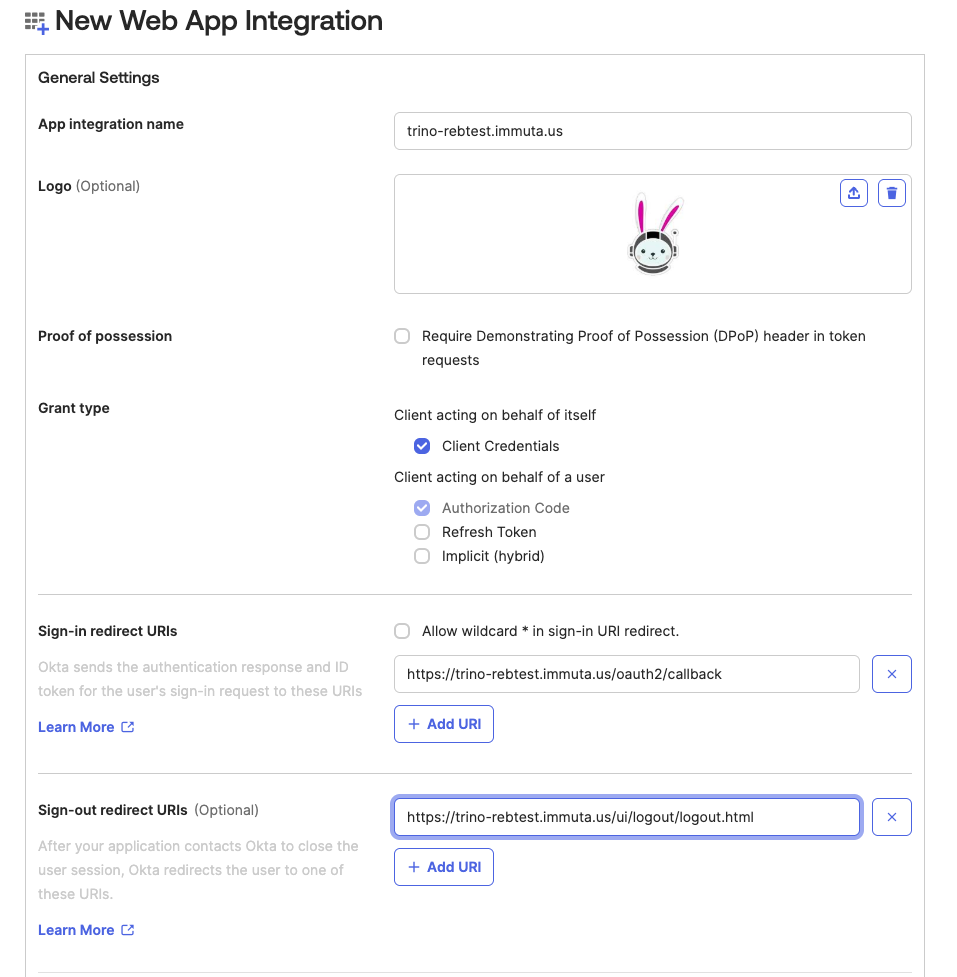Check the Implicit (hybrid) grant type
The width and height of the screenshot is (957, 977).
coord(422,556)
